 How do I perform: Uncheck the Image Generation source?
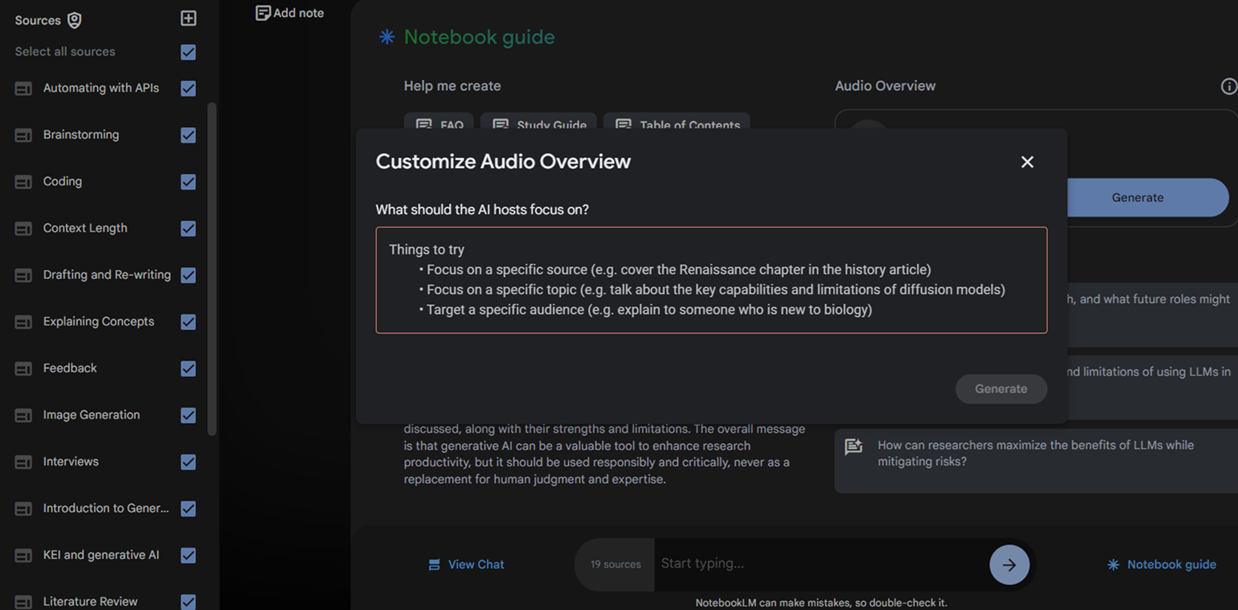pyautogui.click(x=188, y=415)
